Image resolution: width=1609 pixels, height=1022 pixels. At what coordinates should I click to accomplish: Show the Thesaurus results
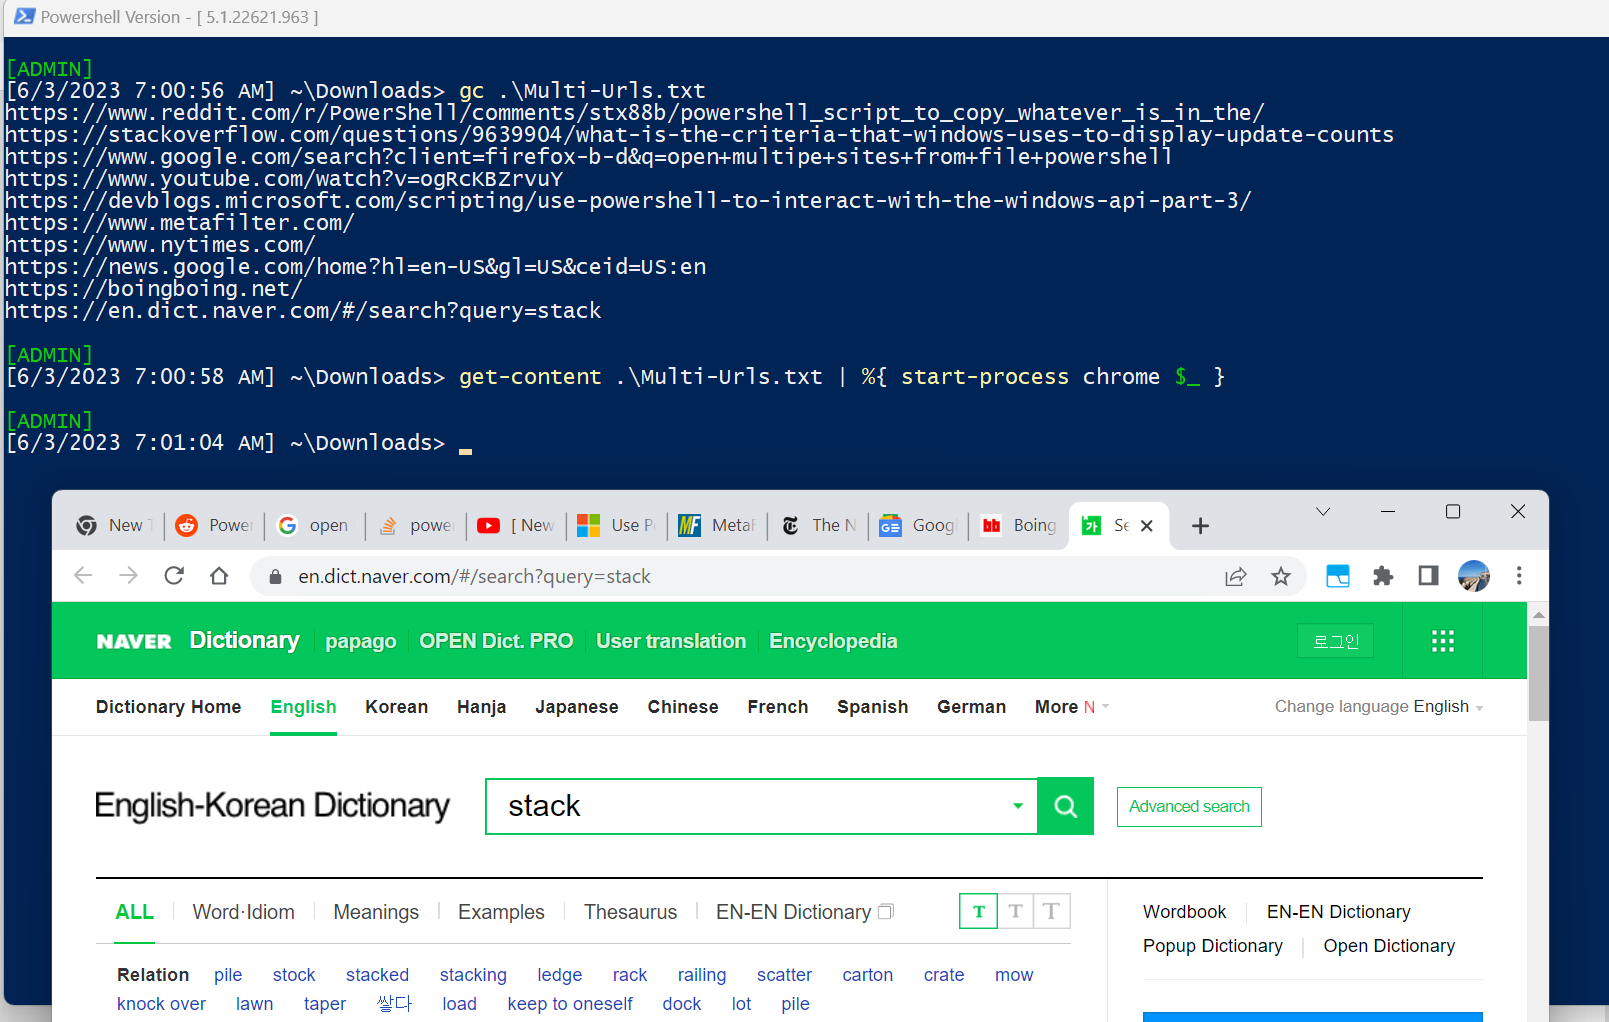[630, 912]
